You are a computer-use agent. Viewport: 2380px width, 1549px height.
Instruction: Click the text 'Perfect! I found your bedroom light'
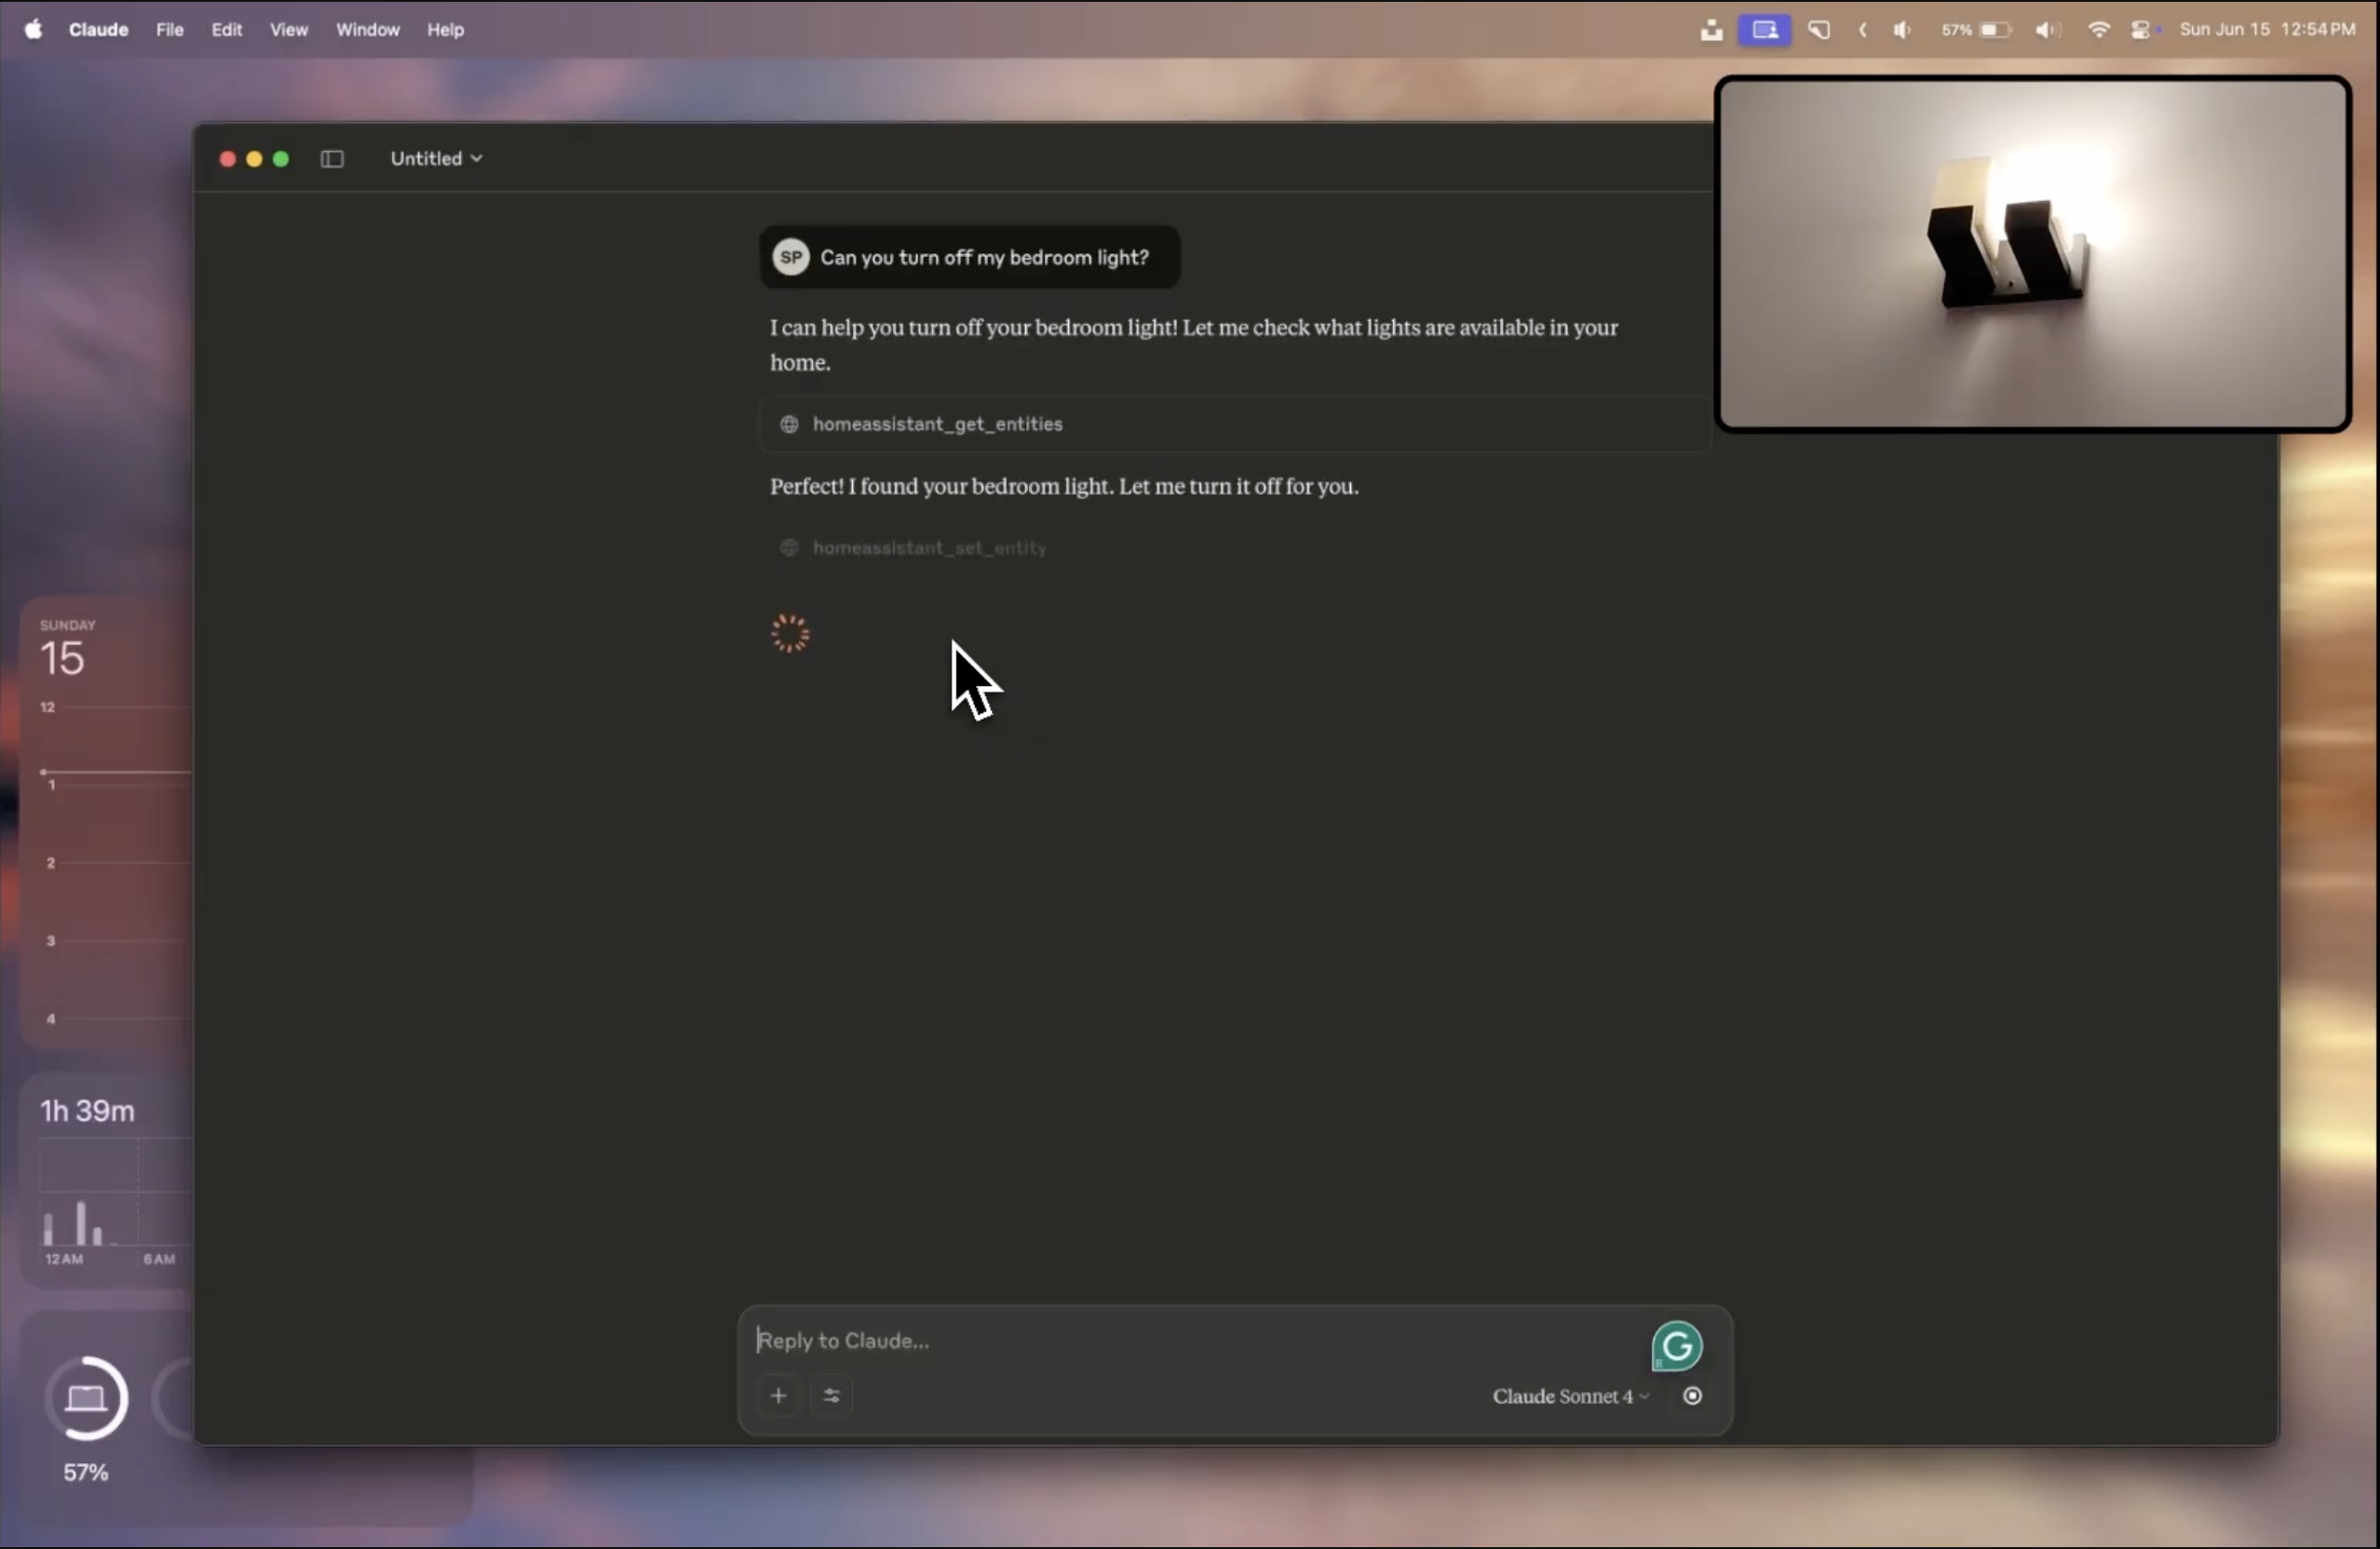click(x=940, y=486)
